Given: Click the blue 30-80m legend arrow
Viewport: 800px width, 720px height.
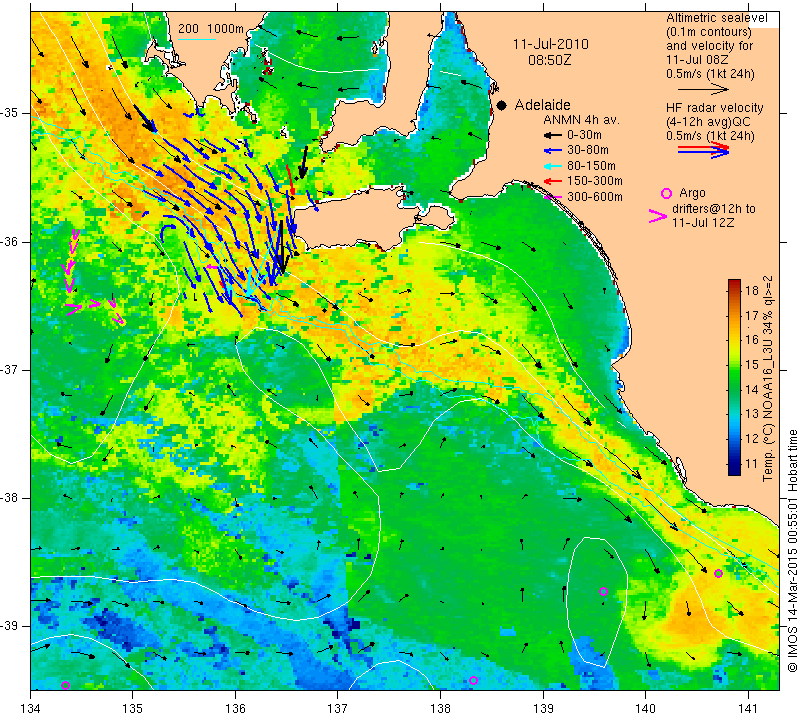Looking at the screenshot, I should (x=552, y=151).
